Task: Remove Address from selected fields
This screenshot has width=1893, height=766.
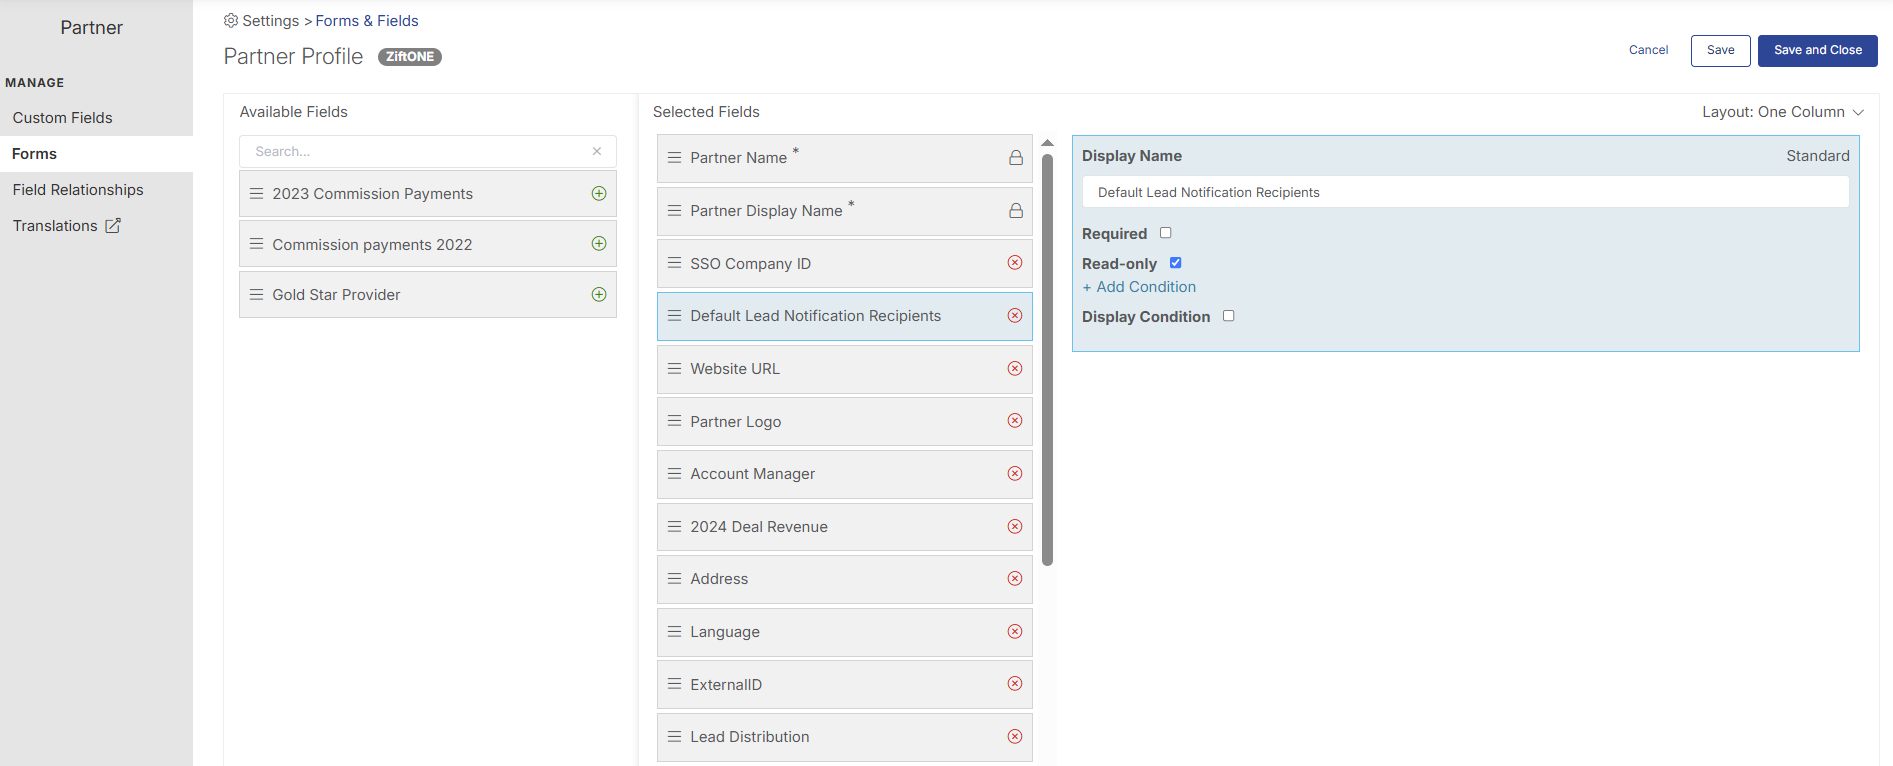Action: pyautogui.click(x=1015, y=578)
